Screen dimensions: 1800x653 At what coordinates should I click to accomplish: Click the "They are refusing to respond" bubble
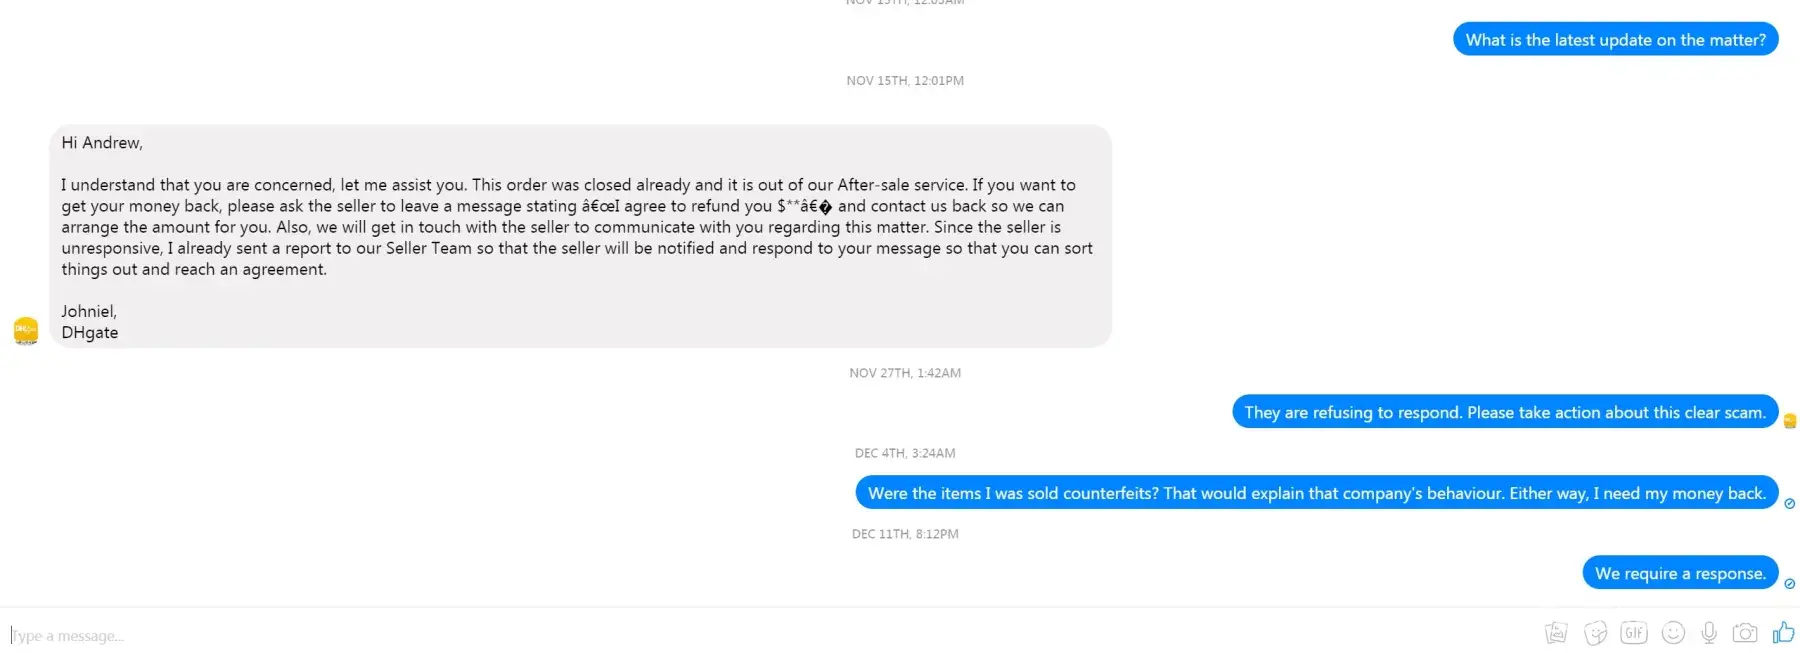pyautogui.click(x=1504, y=412)
